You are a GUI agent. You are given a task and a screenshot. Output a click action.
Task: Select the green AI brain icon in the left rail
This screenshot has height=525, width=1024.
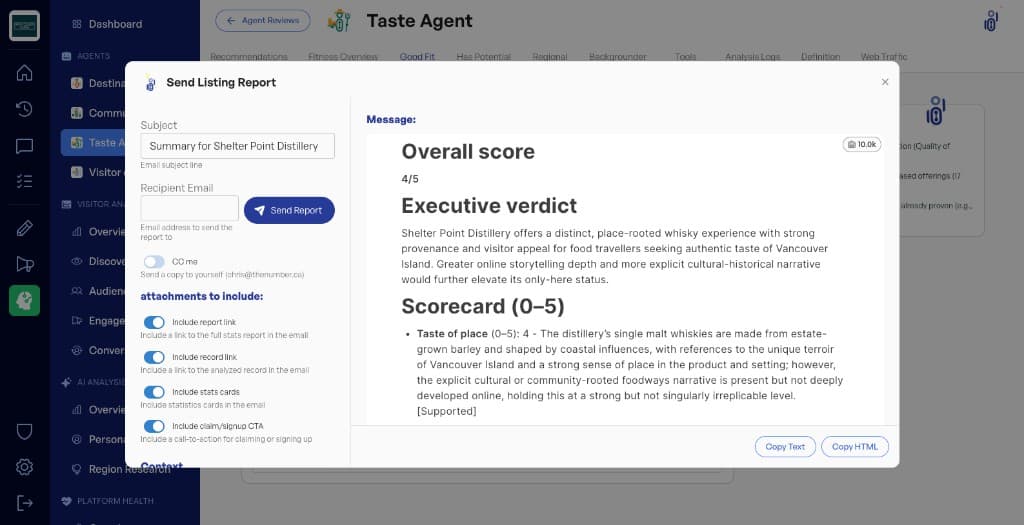tap(24, 300)
